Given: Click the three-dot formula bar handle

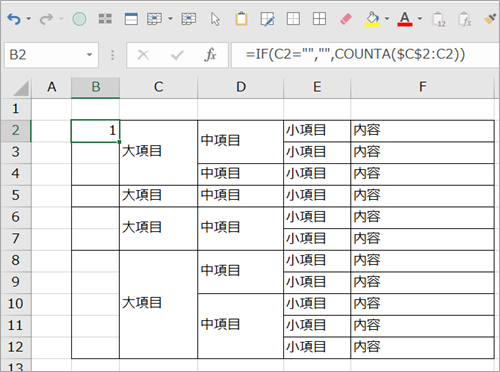Looking at the screenshot, I should click(x=112, y=55).
